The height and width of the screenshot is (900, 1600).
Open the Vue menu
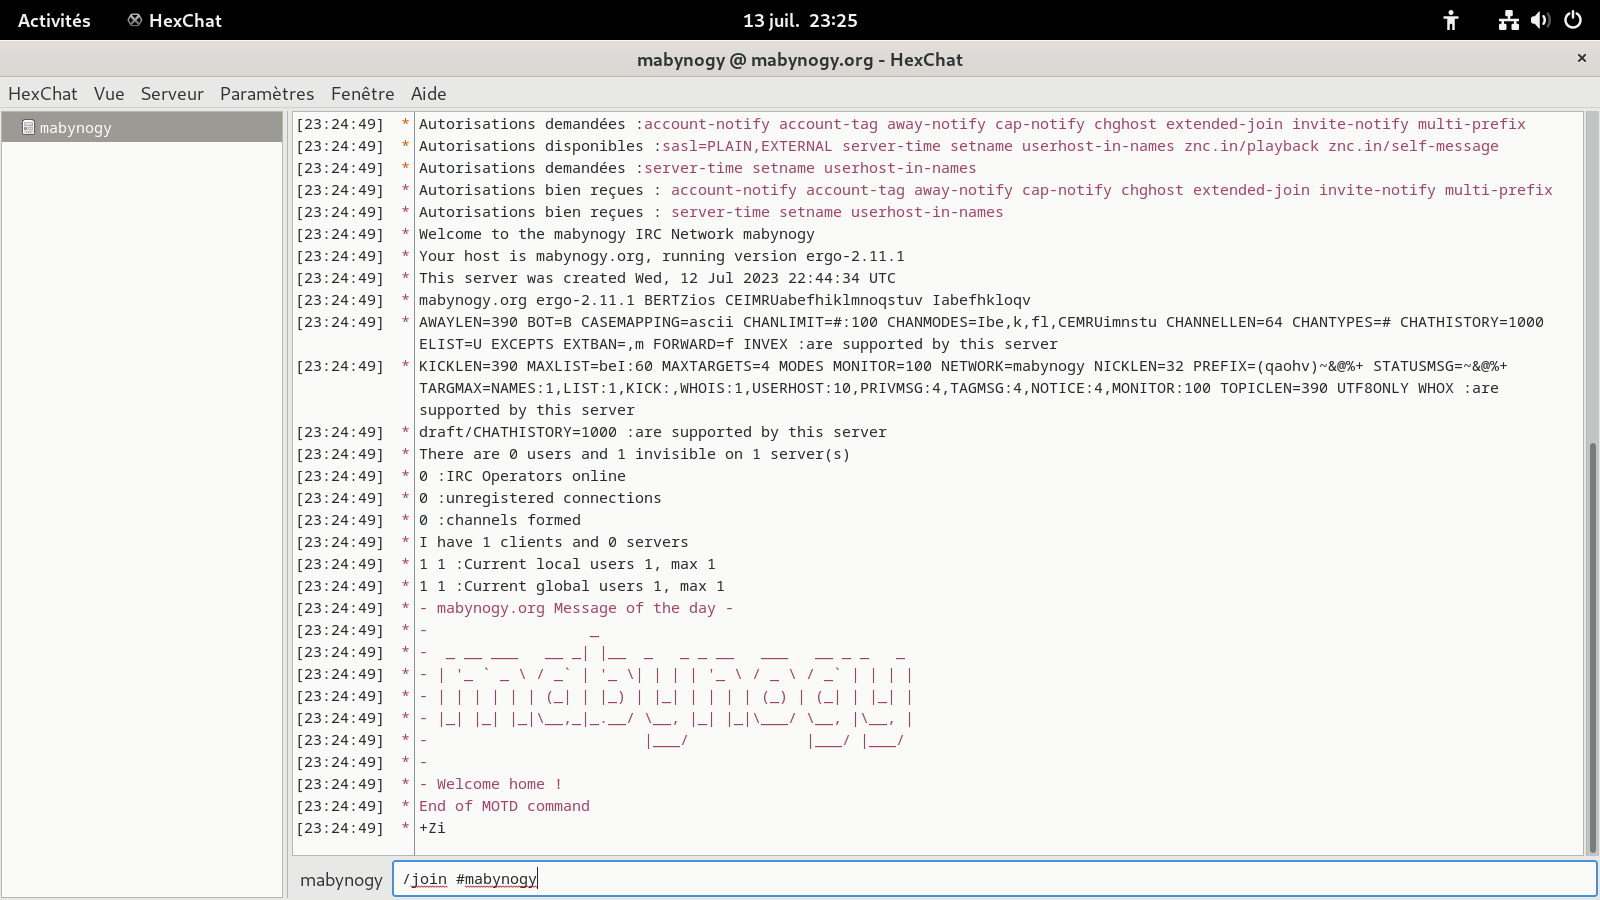click(109, 94)
